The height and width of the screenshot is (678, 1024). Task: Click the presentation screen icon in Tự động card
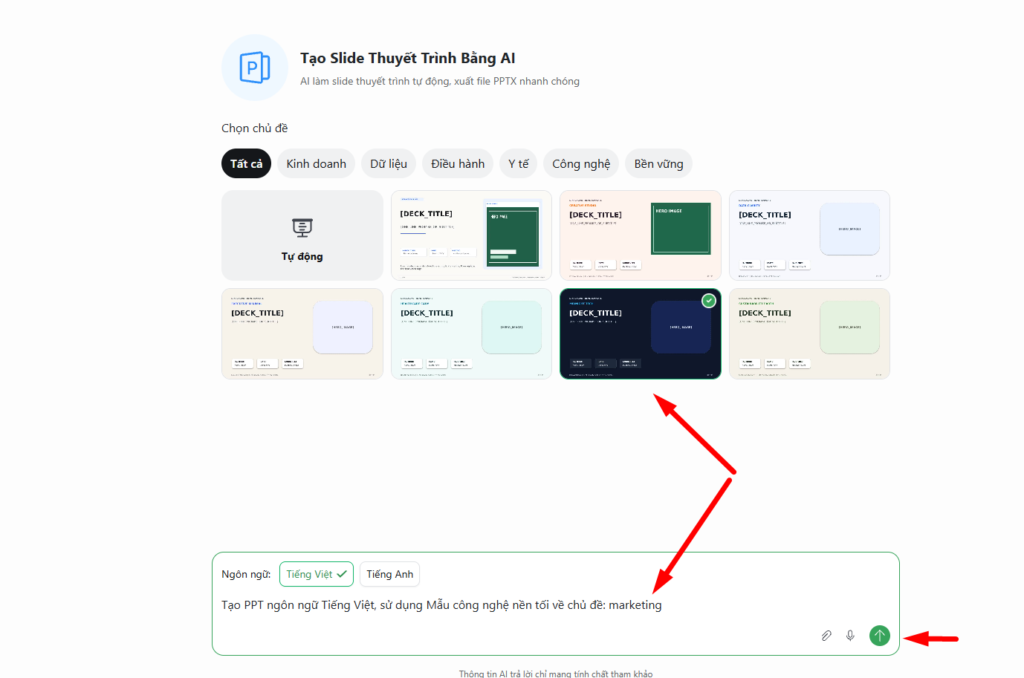click(x=302, y=228)
